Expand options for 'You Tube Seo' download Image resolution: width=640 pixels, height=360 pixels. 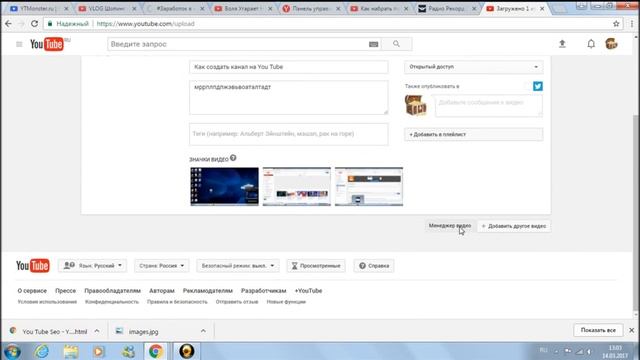tap(97, 331)
